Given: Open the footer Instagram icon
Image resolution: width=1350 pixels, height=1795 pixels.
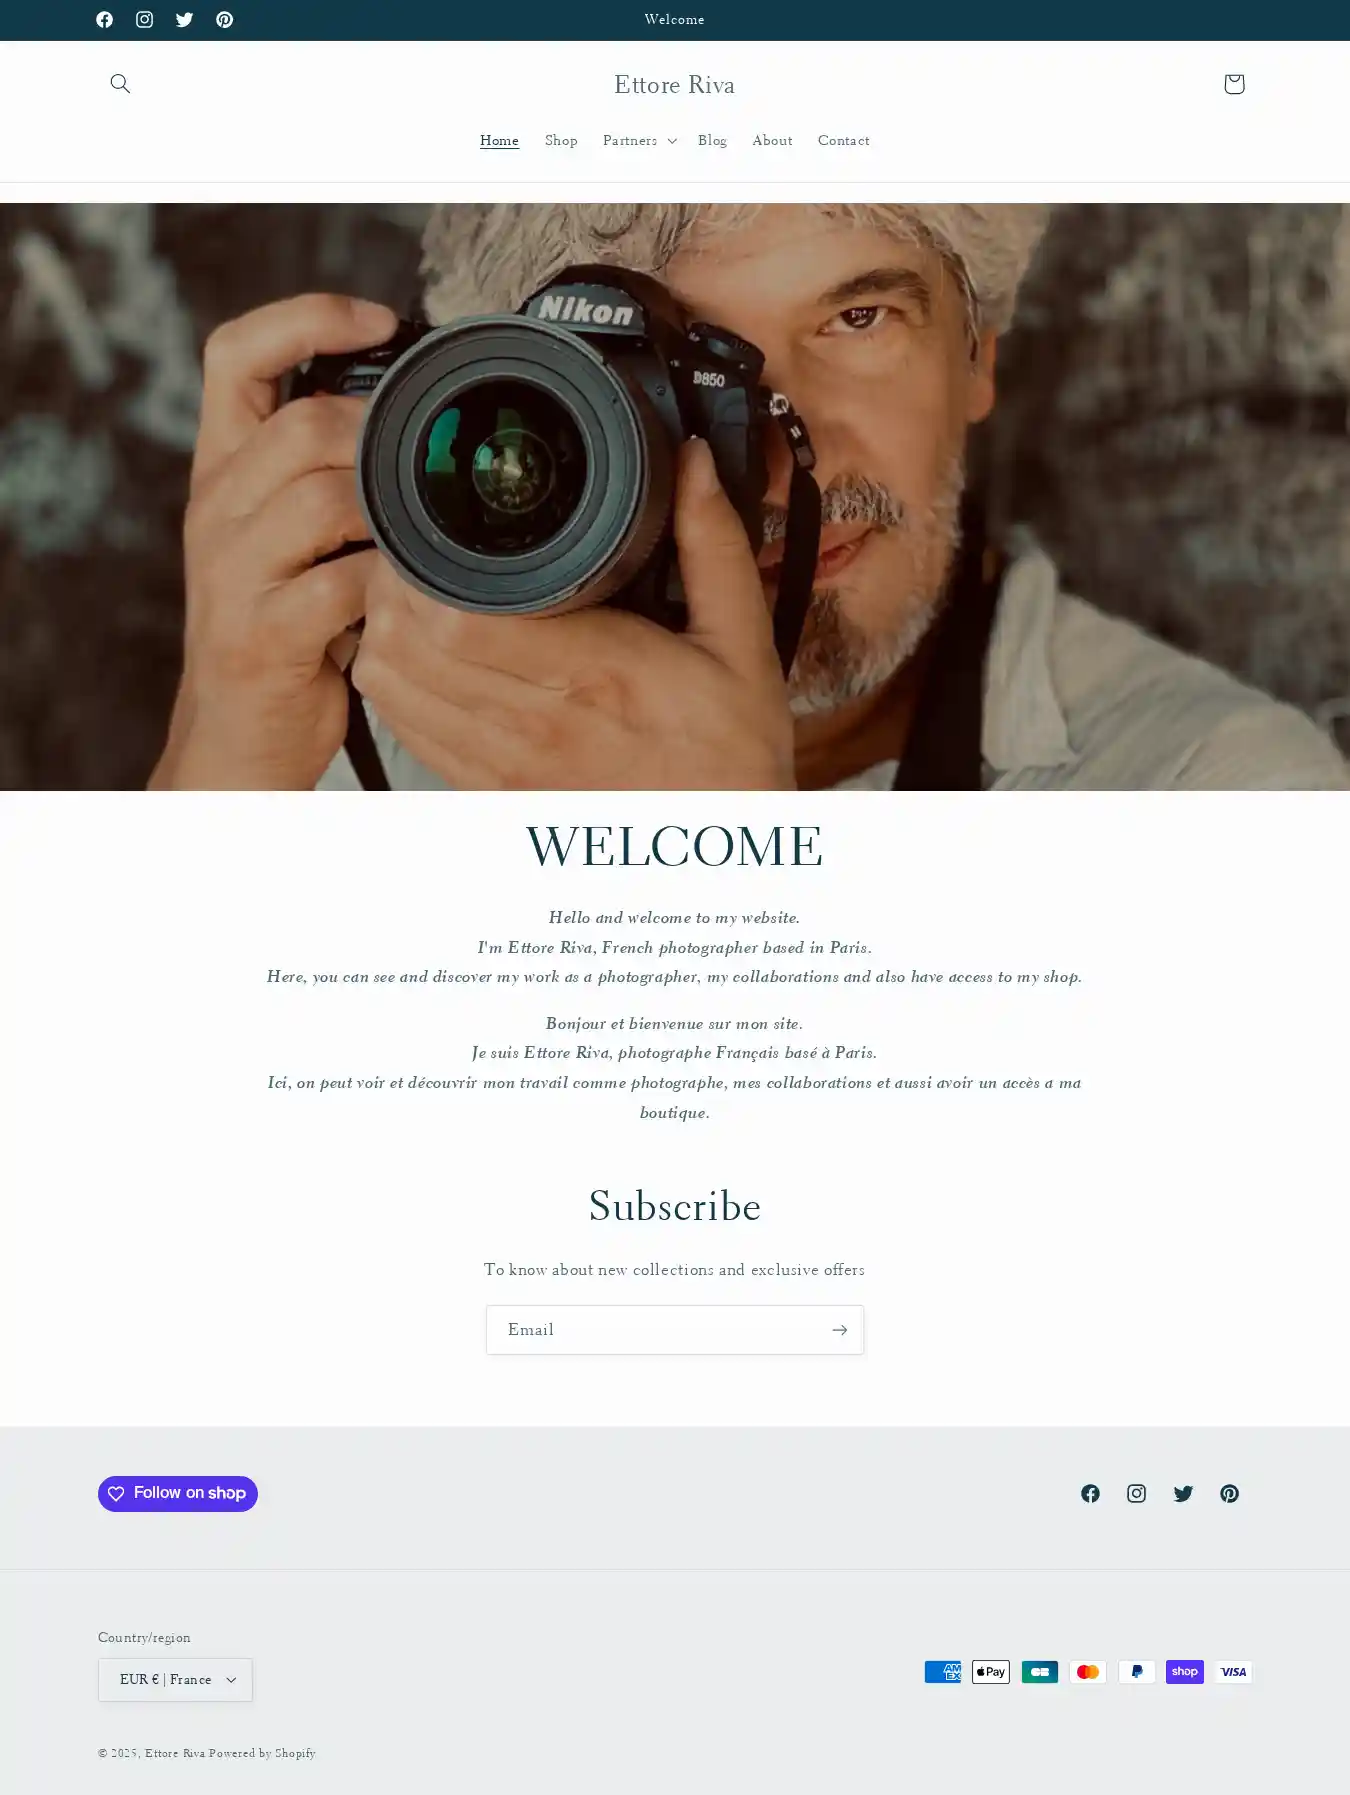Looking at the screenshot, I should [1136, 1493].
